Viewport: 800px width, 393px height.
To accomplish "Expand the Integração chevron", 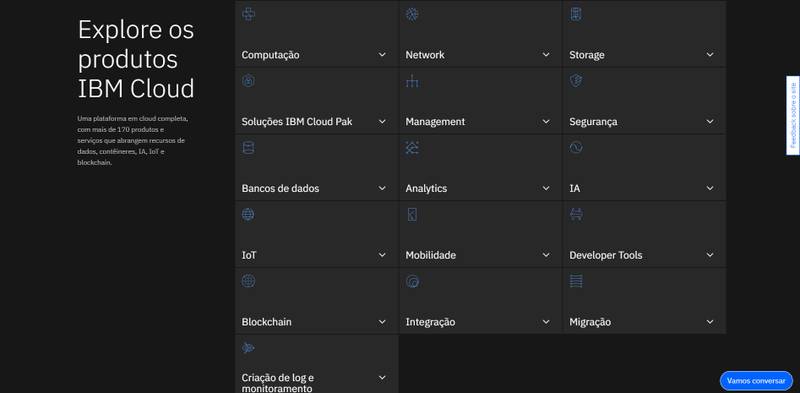I will [546, 322].
